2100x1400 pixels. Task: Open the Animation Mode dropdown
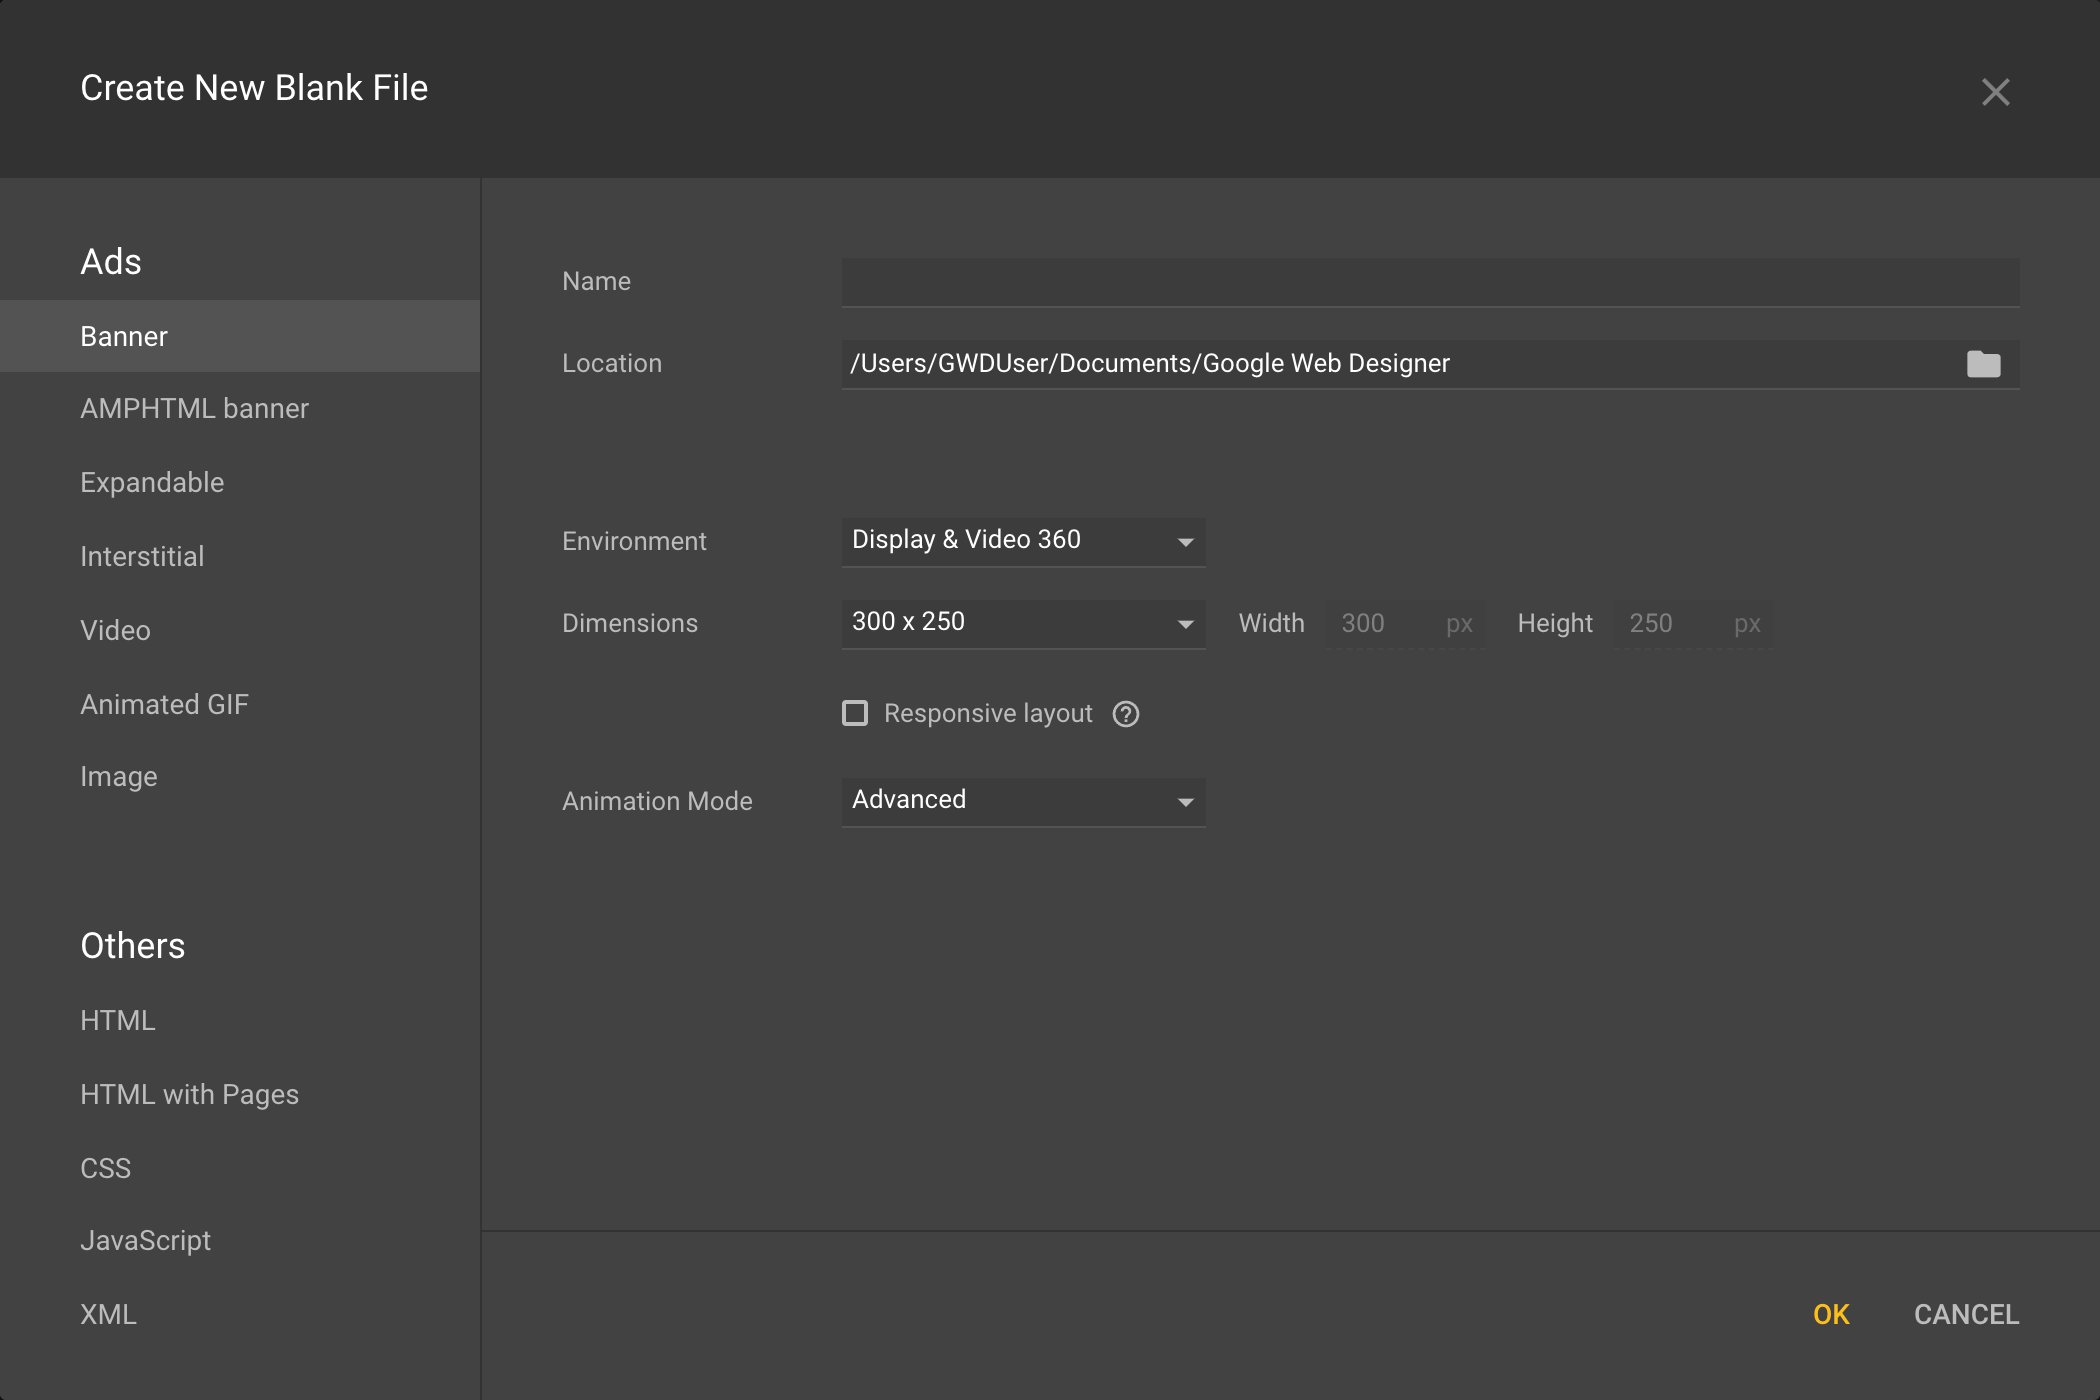point(1022,801)
